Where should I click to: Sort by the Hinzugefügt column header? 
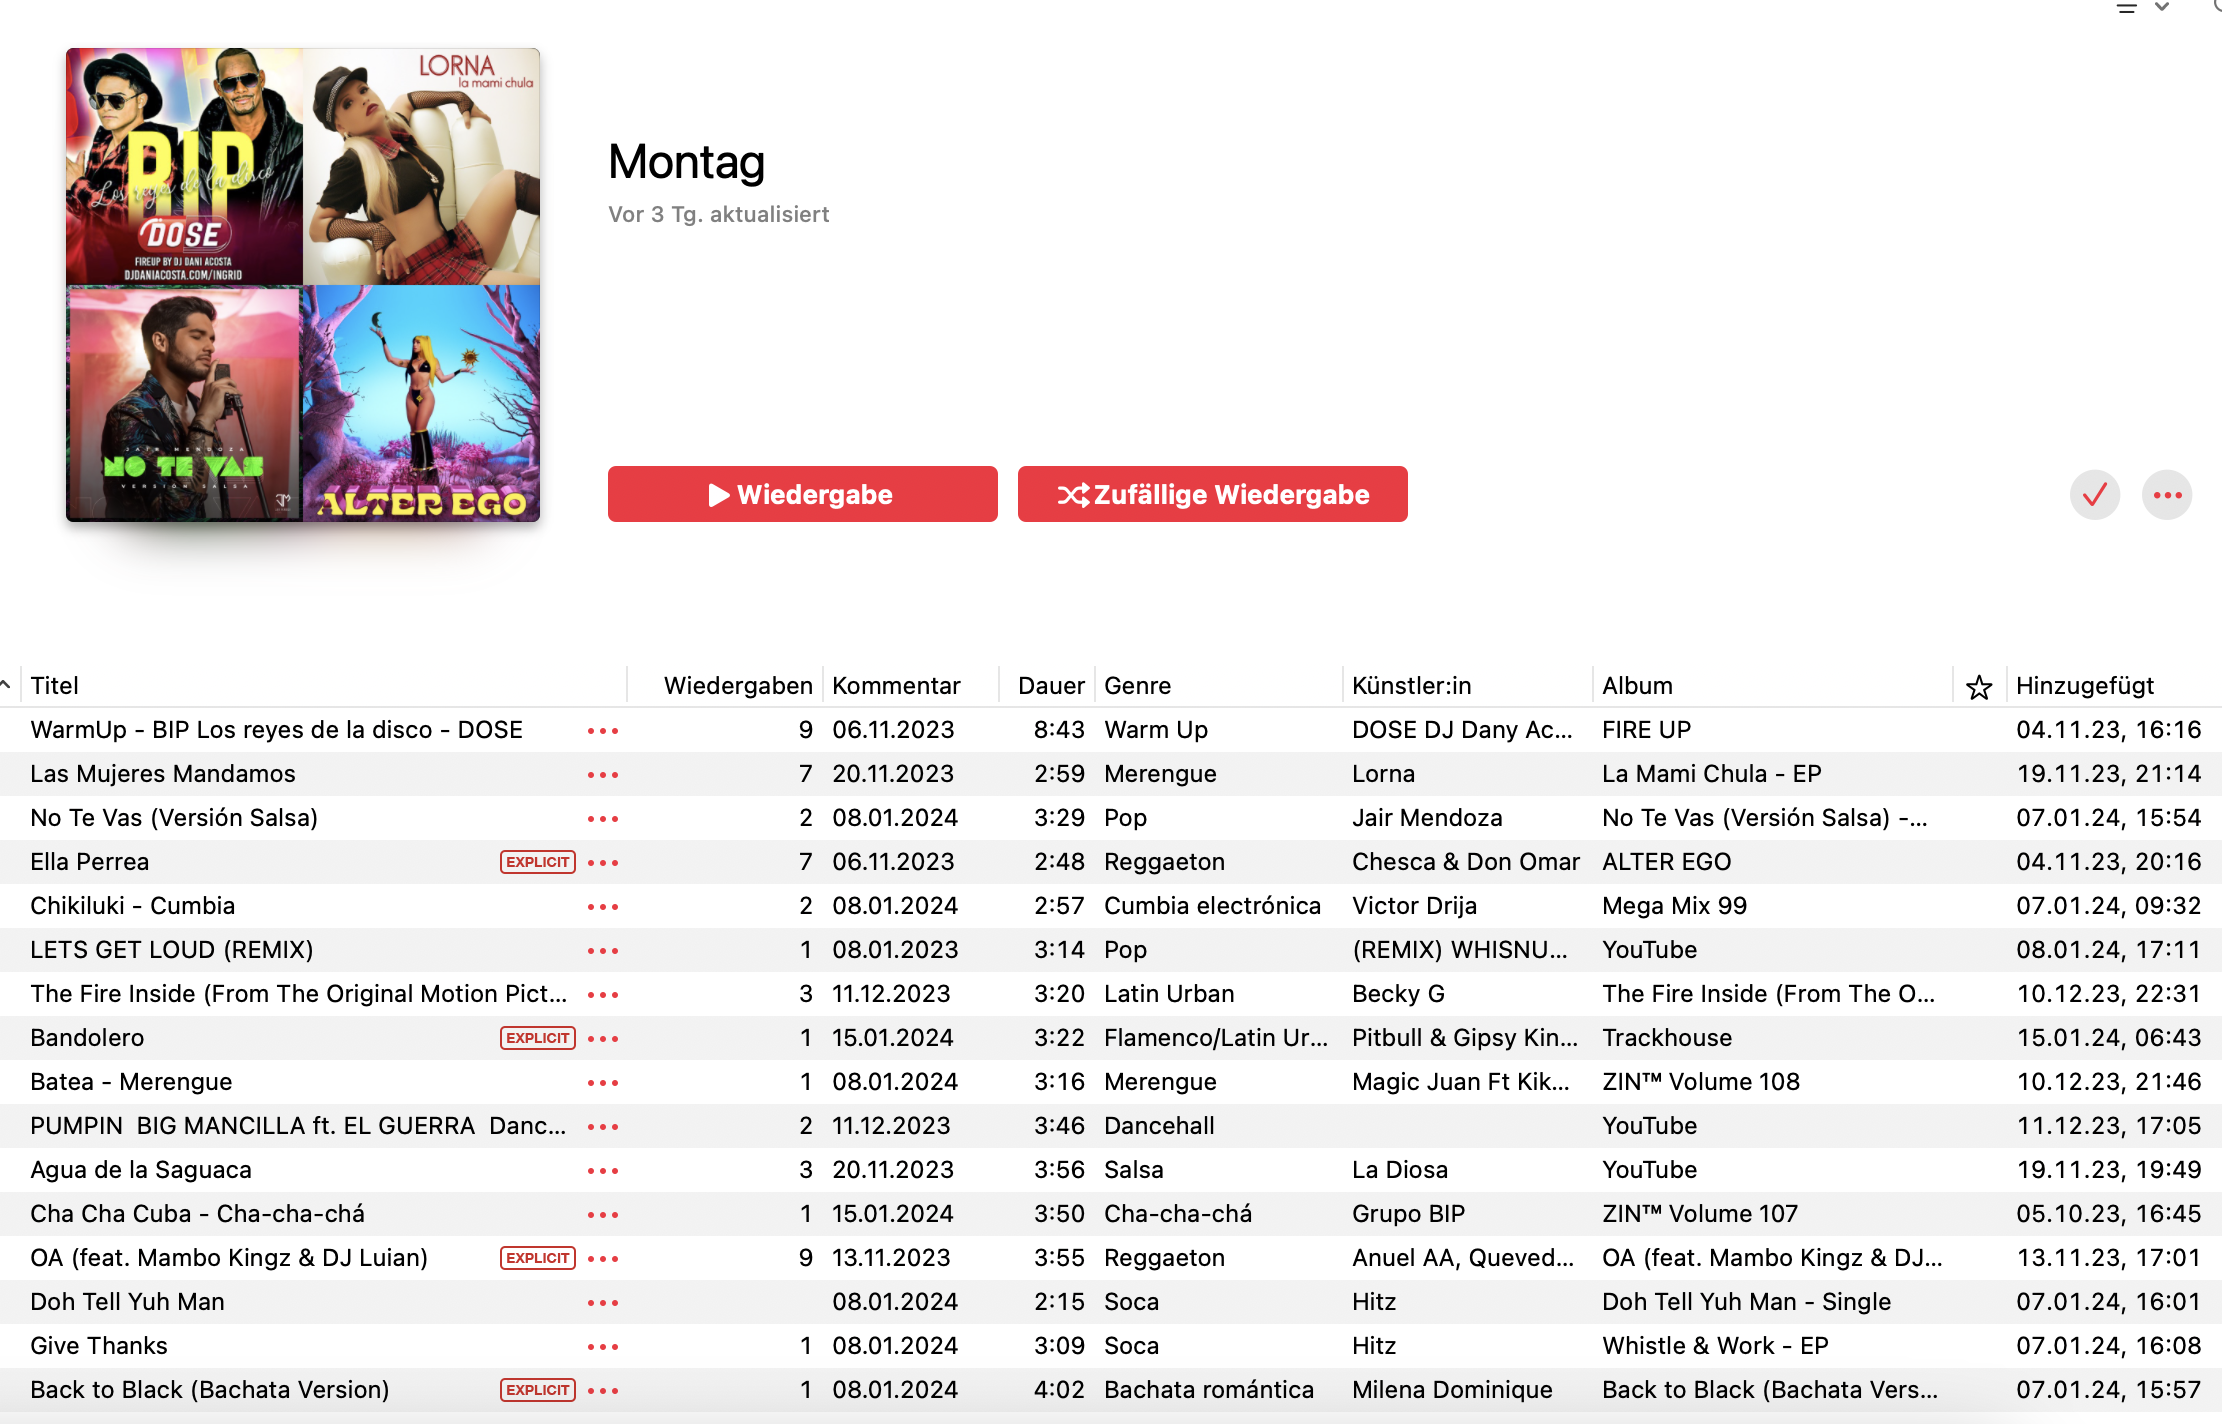[2084, 686]
